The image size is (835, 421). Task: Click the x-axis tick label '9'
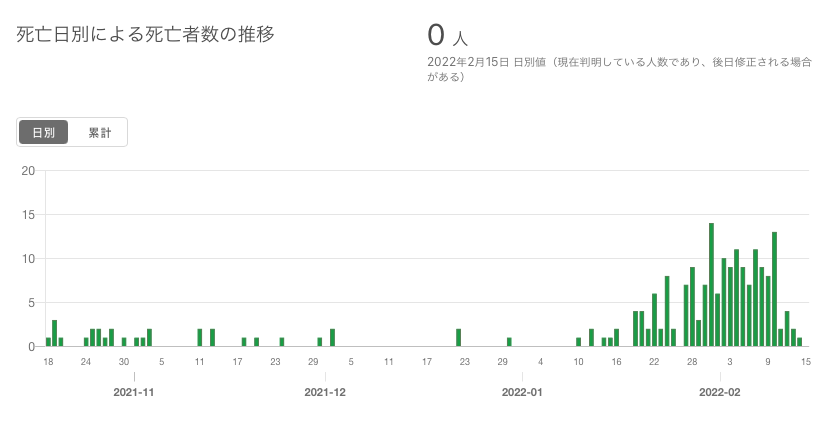768,362
